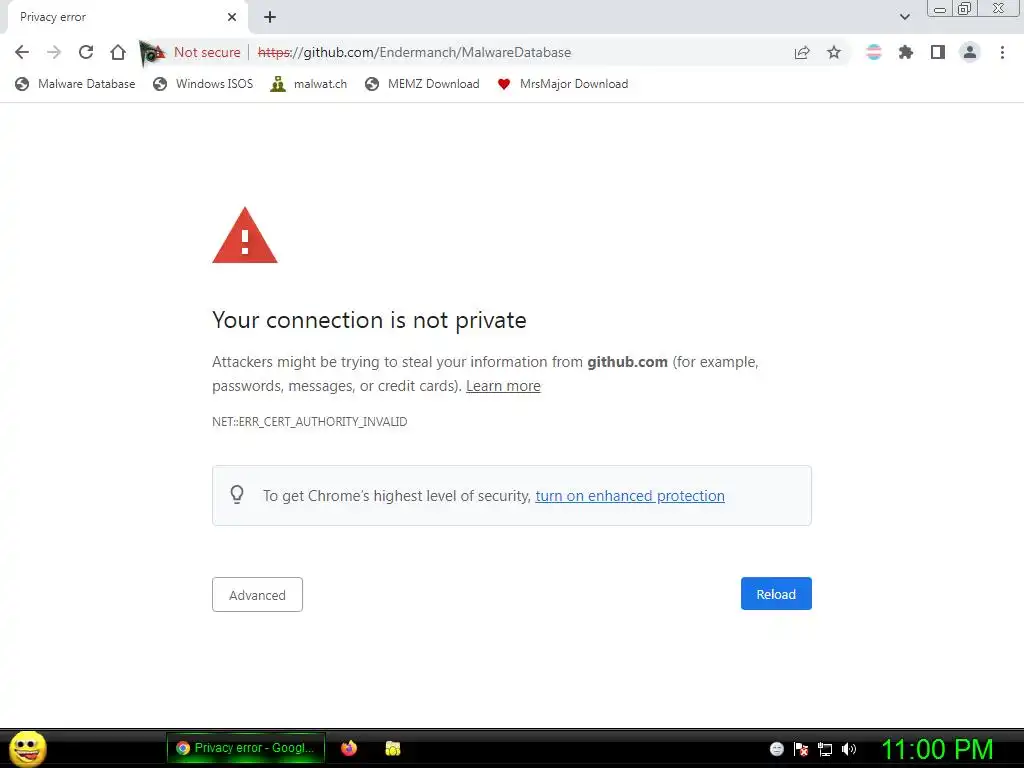Click the blue Reload button
The height and width of the screenshot is (768, 1024).
click(776, 594)
